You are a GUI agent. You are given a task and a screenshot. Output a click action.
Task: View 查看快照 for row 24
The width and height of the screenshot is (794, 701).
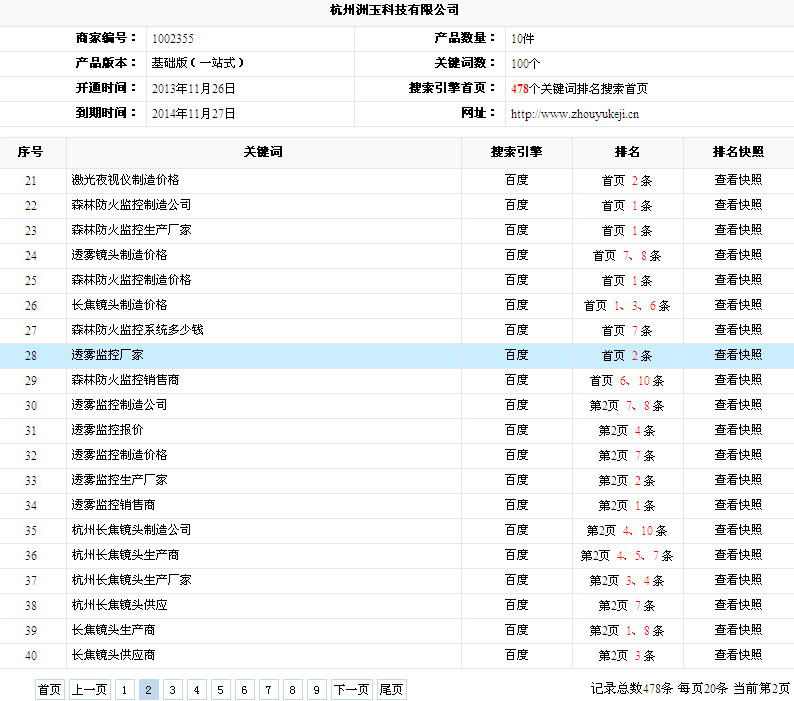coord(738,255)
